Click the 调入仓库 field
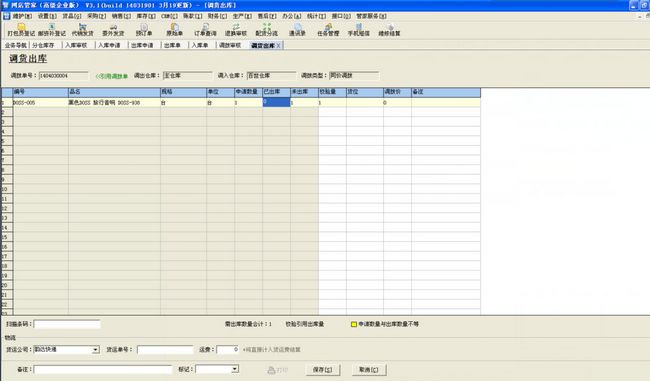This screenshot has height=381, width=650. point(271,76)
